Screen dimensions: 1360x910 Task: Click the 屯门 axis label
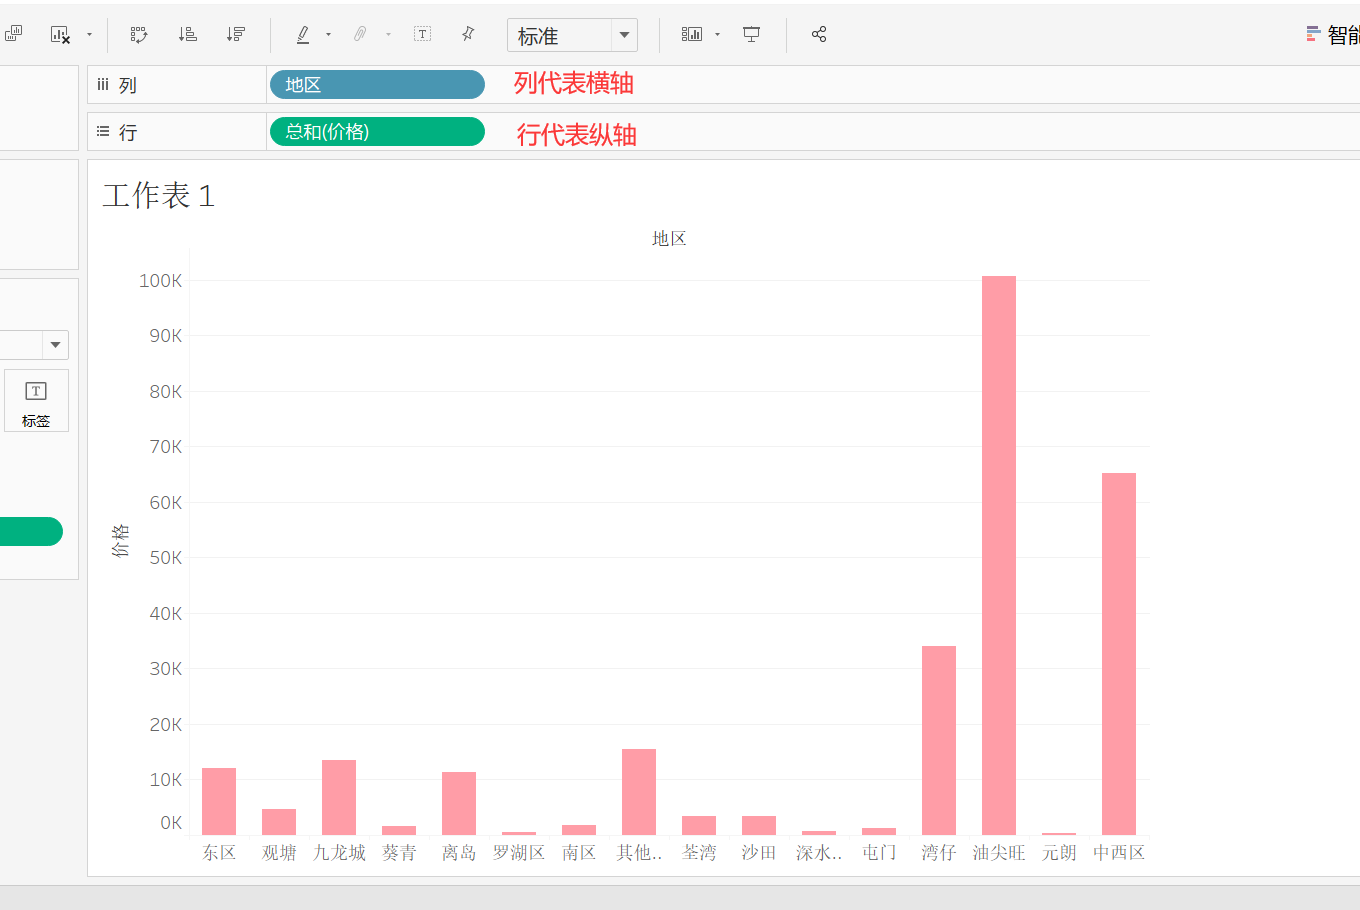(879, 852)
